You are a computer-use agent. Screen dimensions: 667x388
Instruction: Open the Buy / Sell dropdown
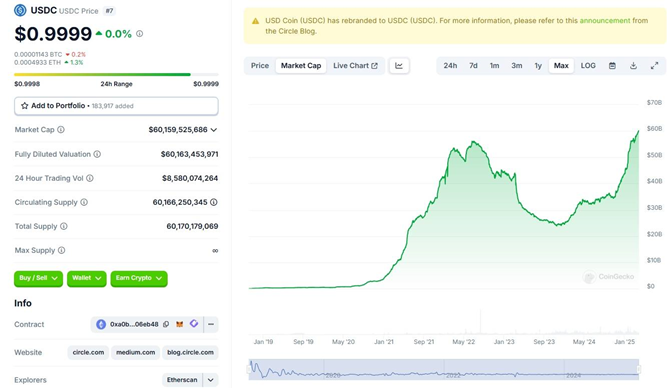tap(38, 278)
